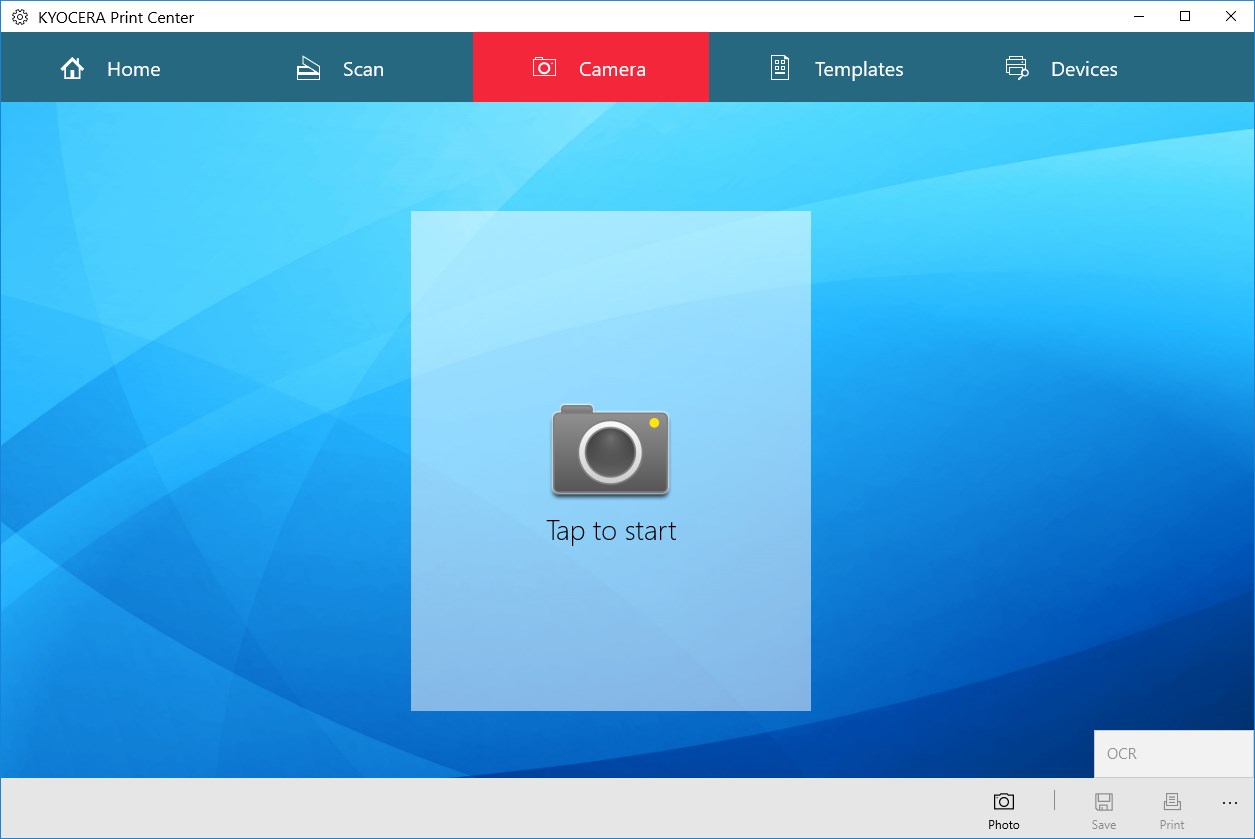1255x839 pixels.
Task: Click the large camera icon in preview
Action: click(x=610, y=451)
